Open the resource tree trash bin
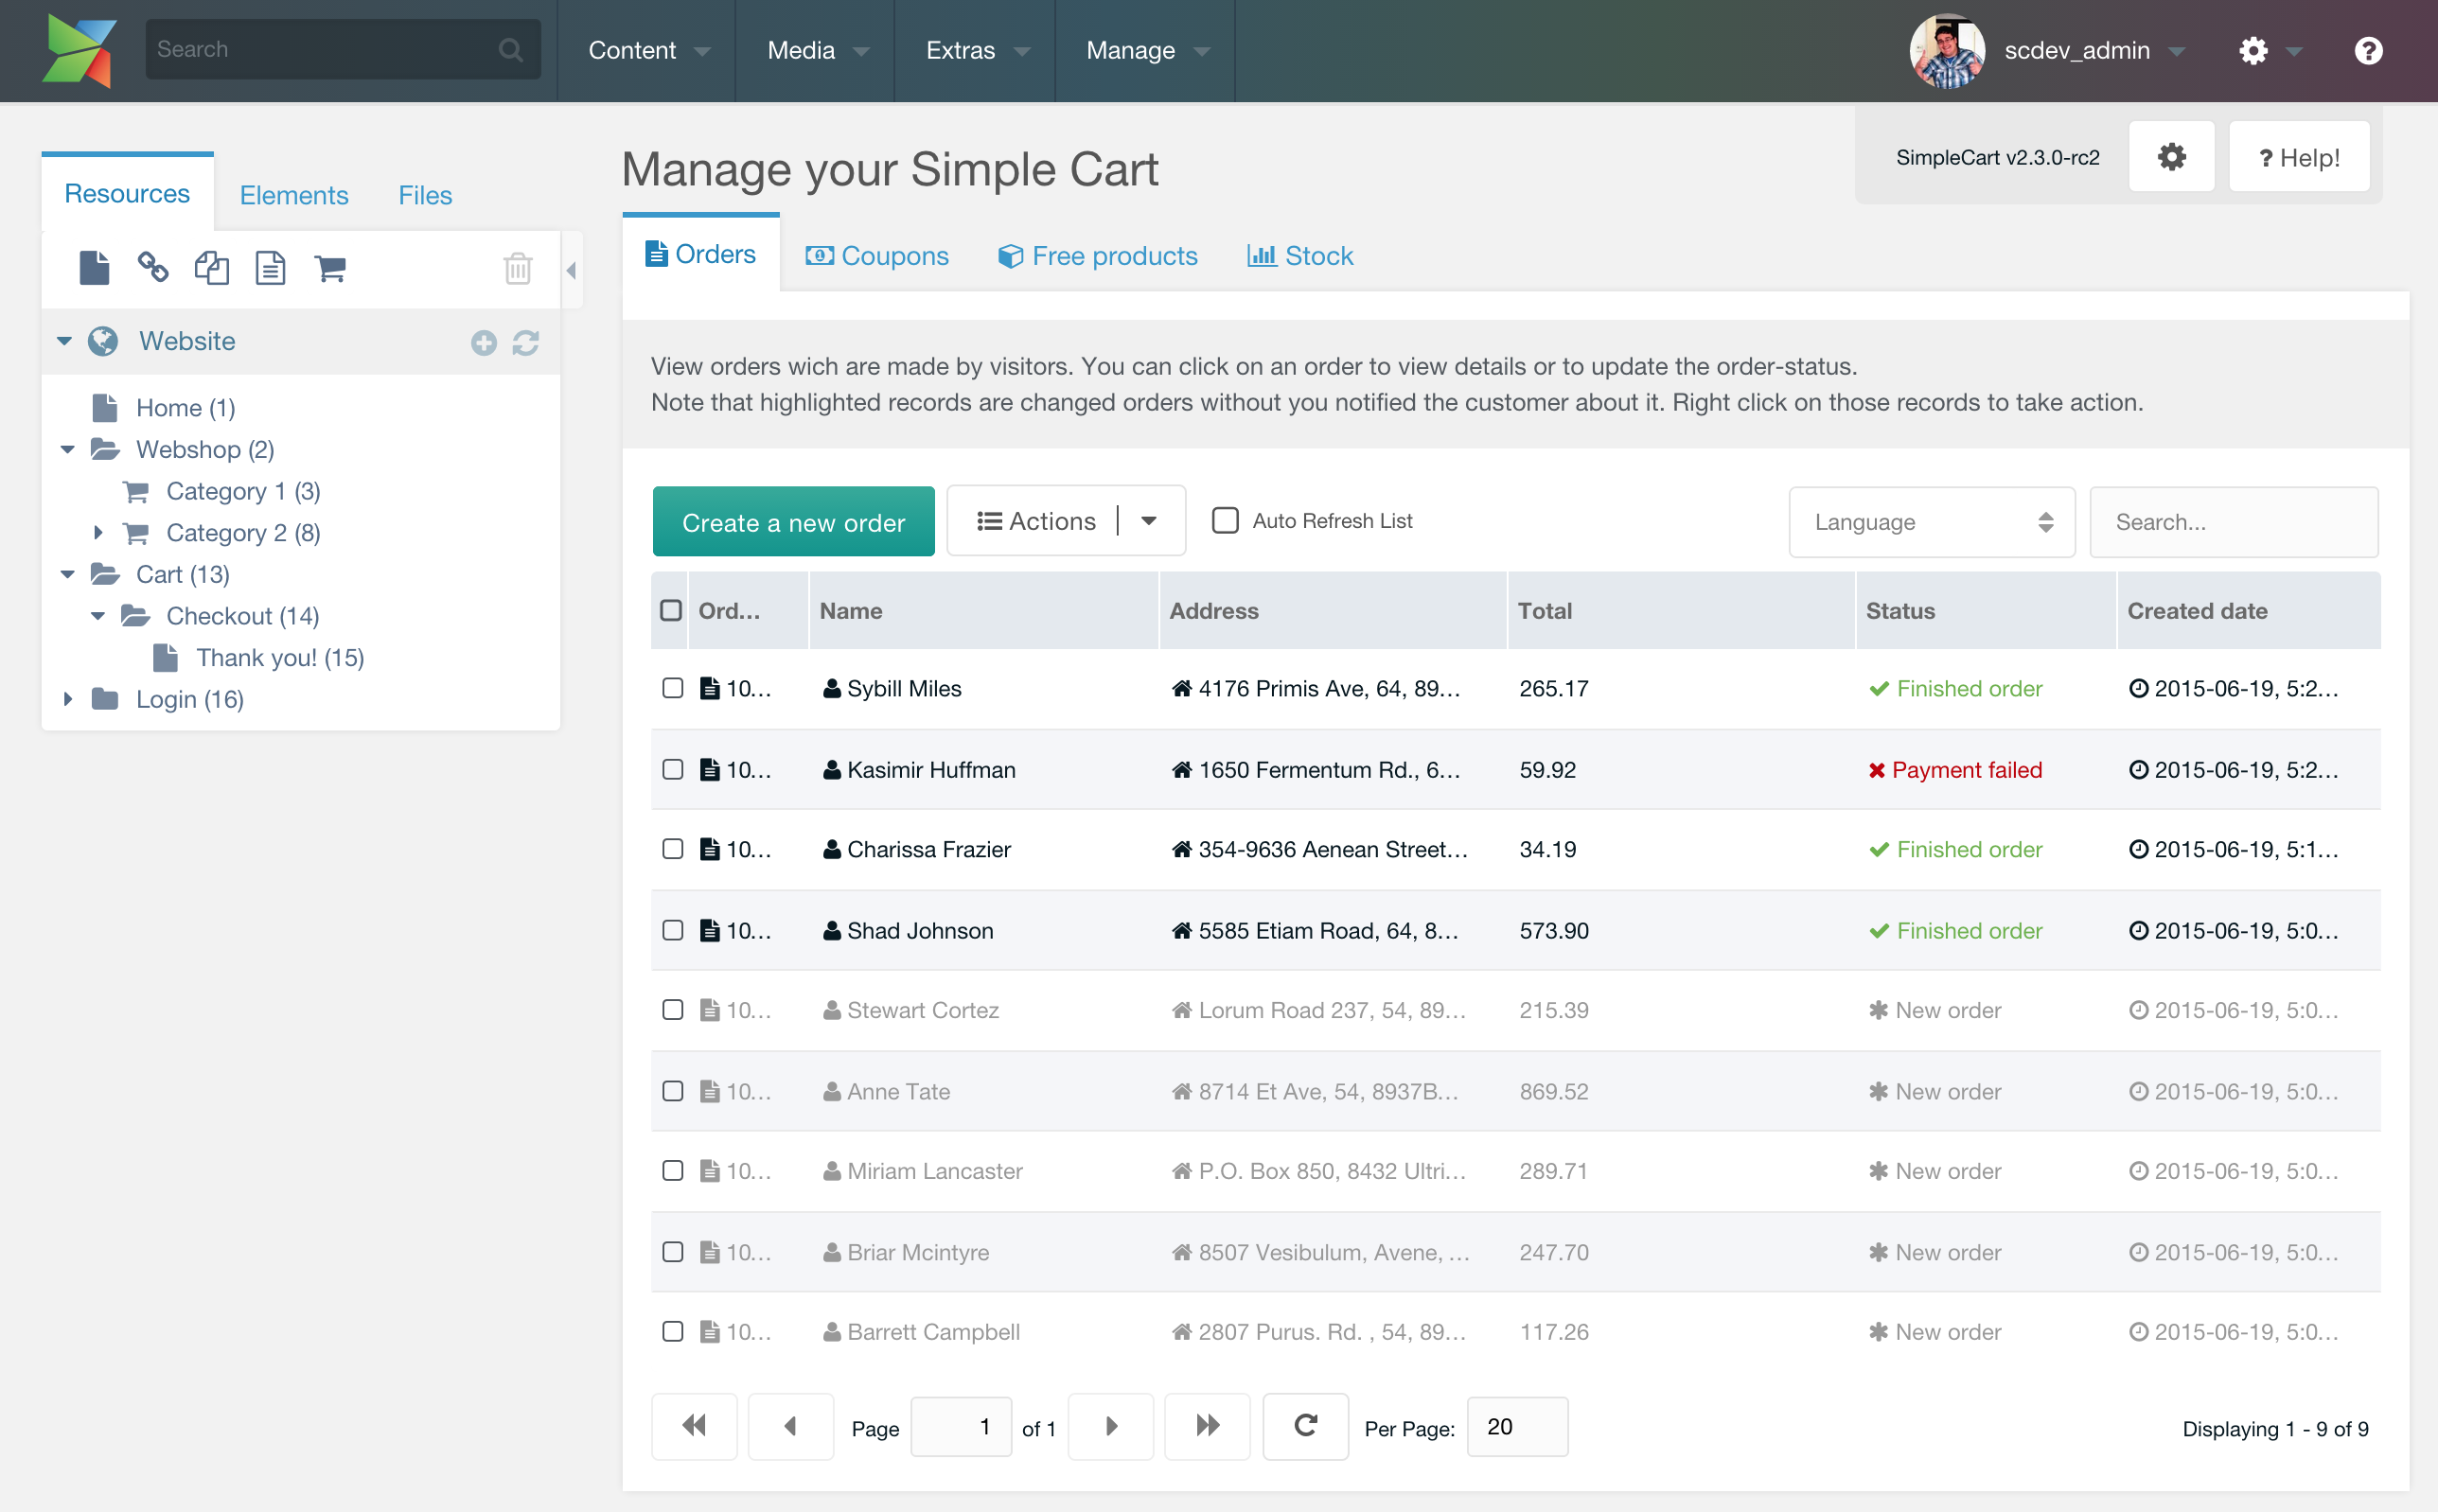This screenshot has height=1512, width=2438. pyautogui.click(x=518, y=268)
